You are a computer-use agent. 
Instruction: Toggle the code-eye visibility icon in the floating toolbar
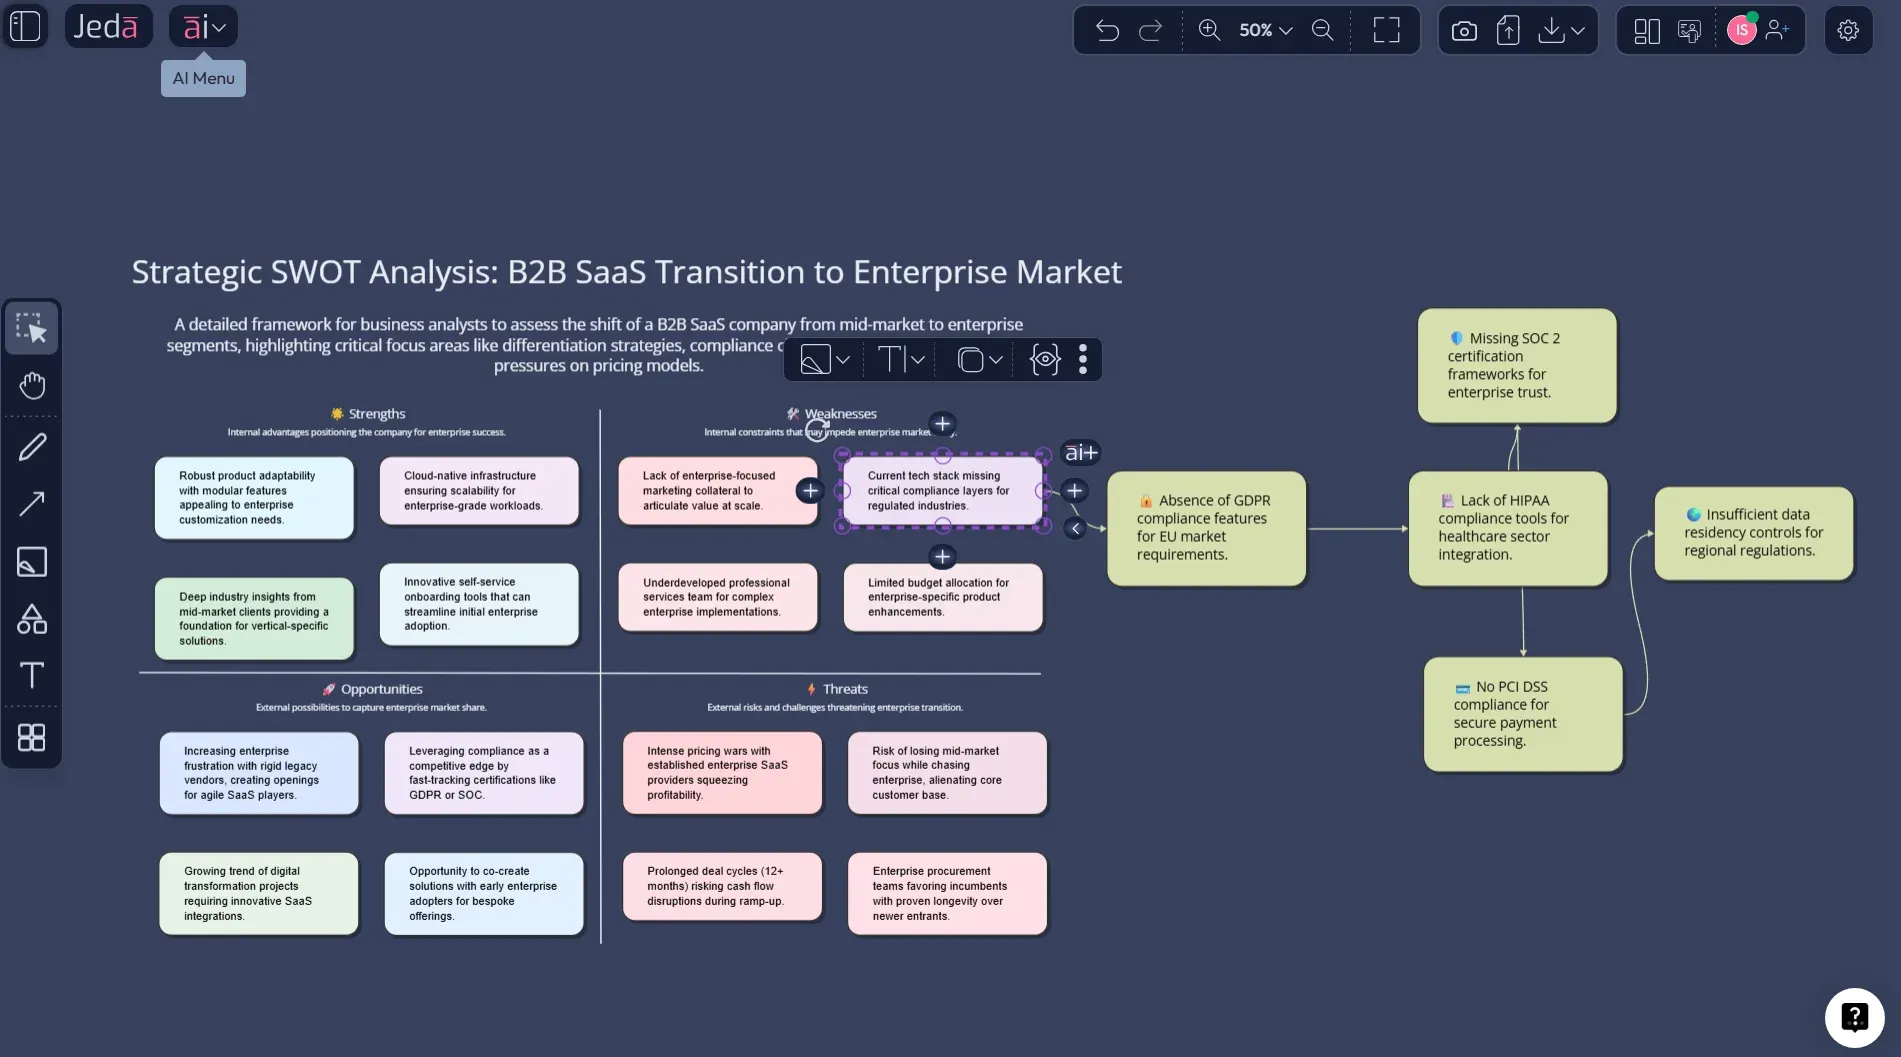pos(1044,359)
